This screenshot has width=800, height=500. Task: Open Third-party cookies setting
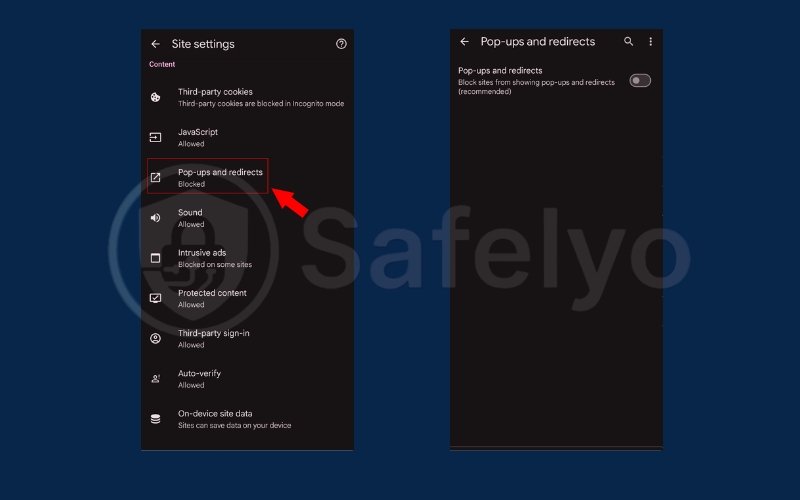pyautogui.click(x=247, y=97)
